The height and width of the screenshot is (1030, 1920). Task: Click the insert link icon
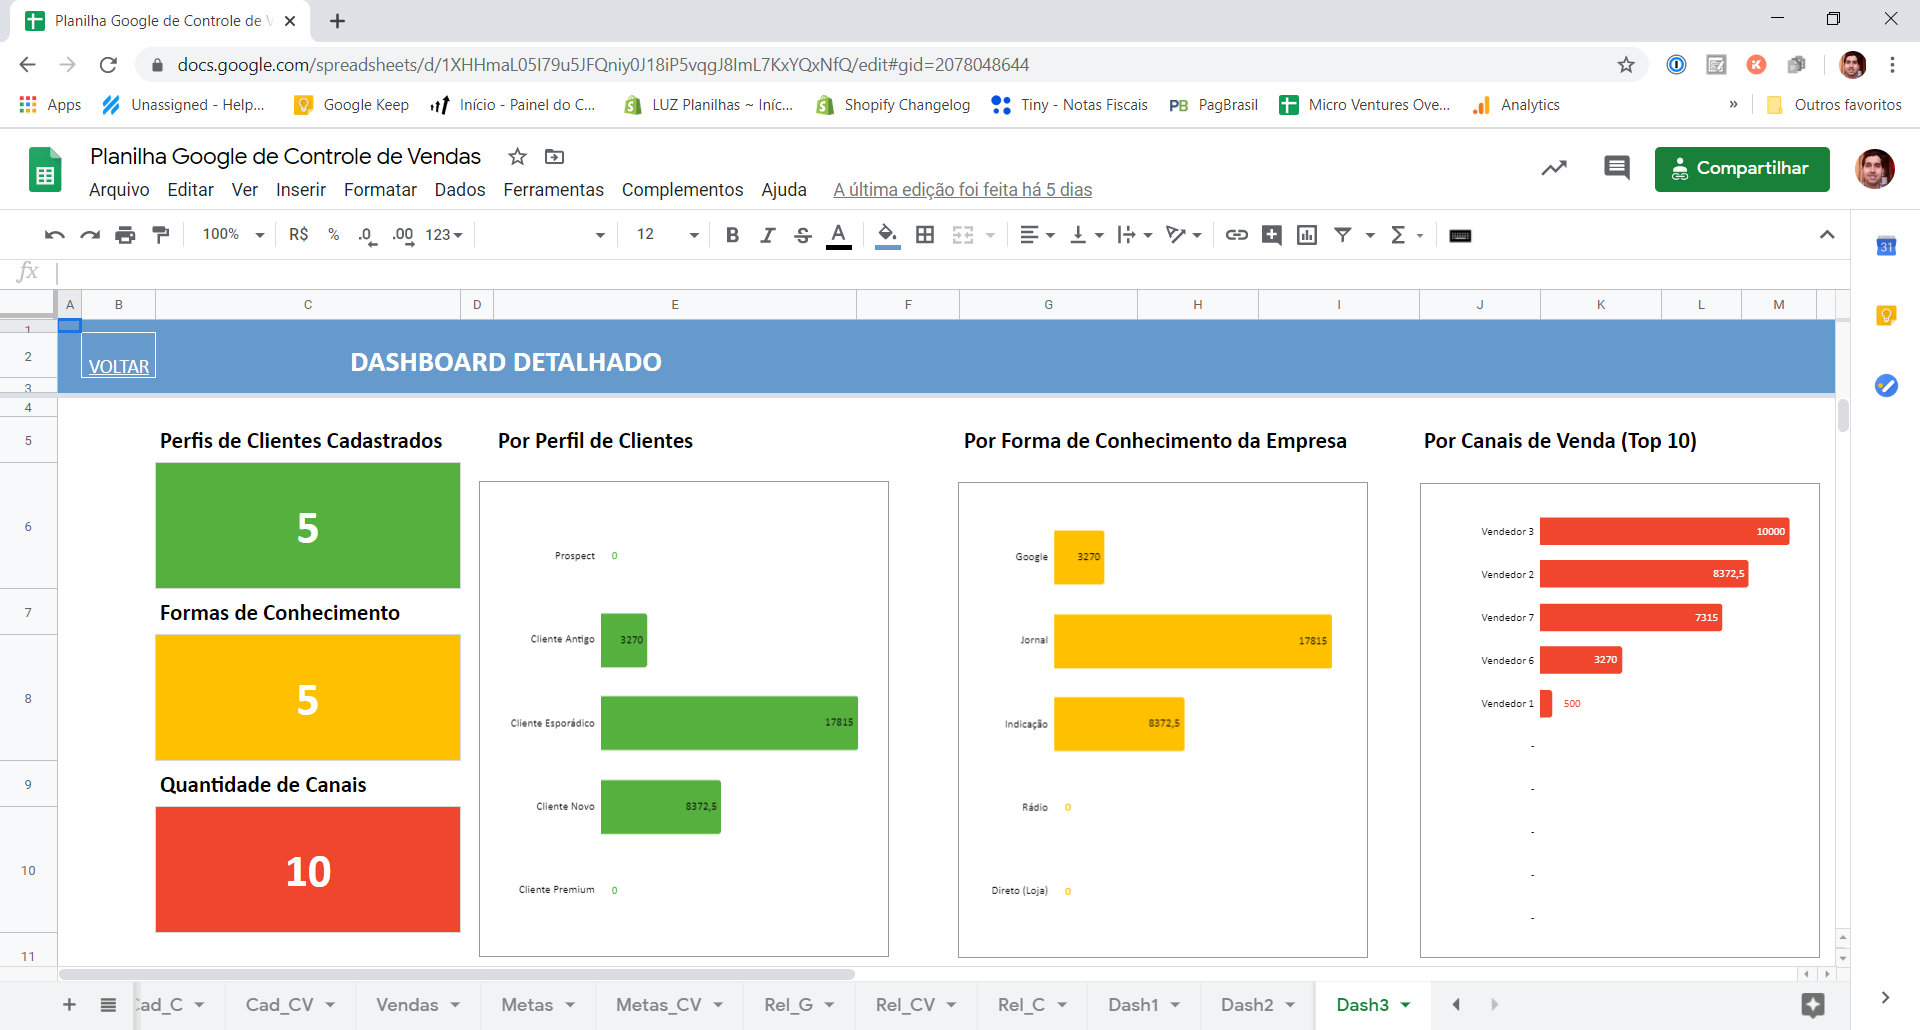point(1237,235)
